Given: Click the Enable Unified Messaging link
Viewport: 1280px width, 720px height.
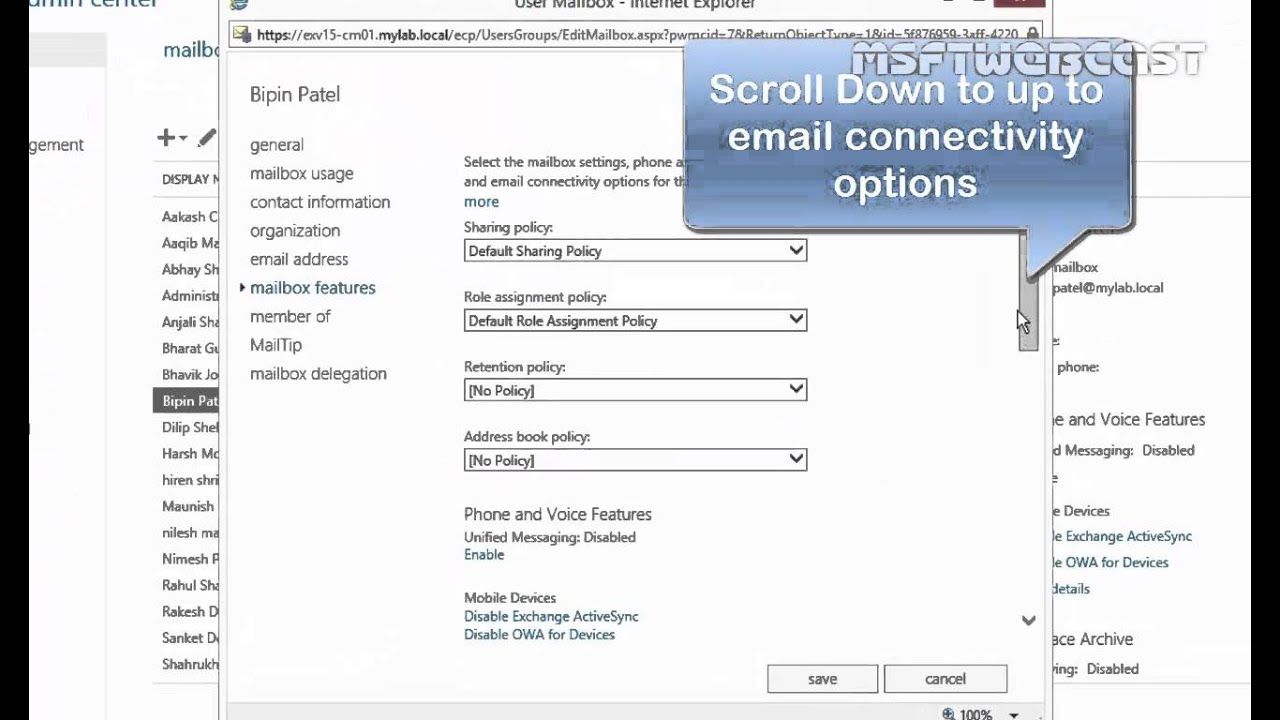Looking at the screenshot, I should 484,555.
